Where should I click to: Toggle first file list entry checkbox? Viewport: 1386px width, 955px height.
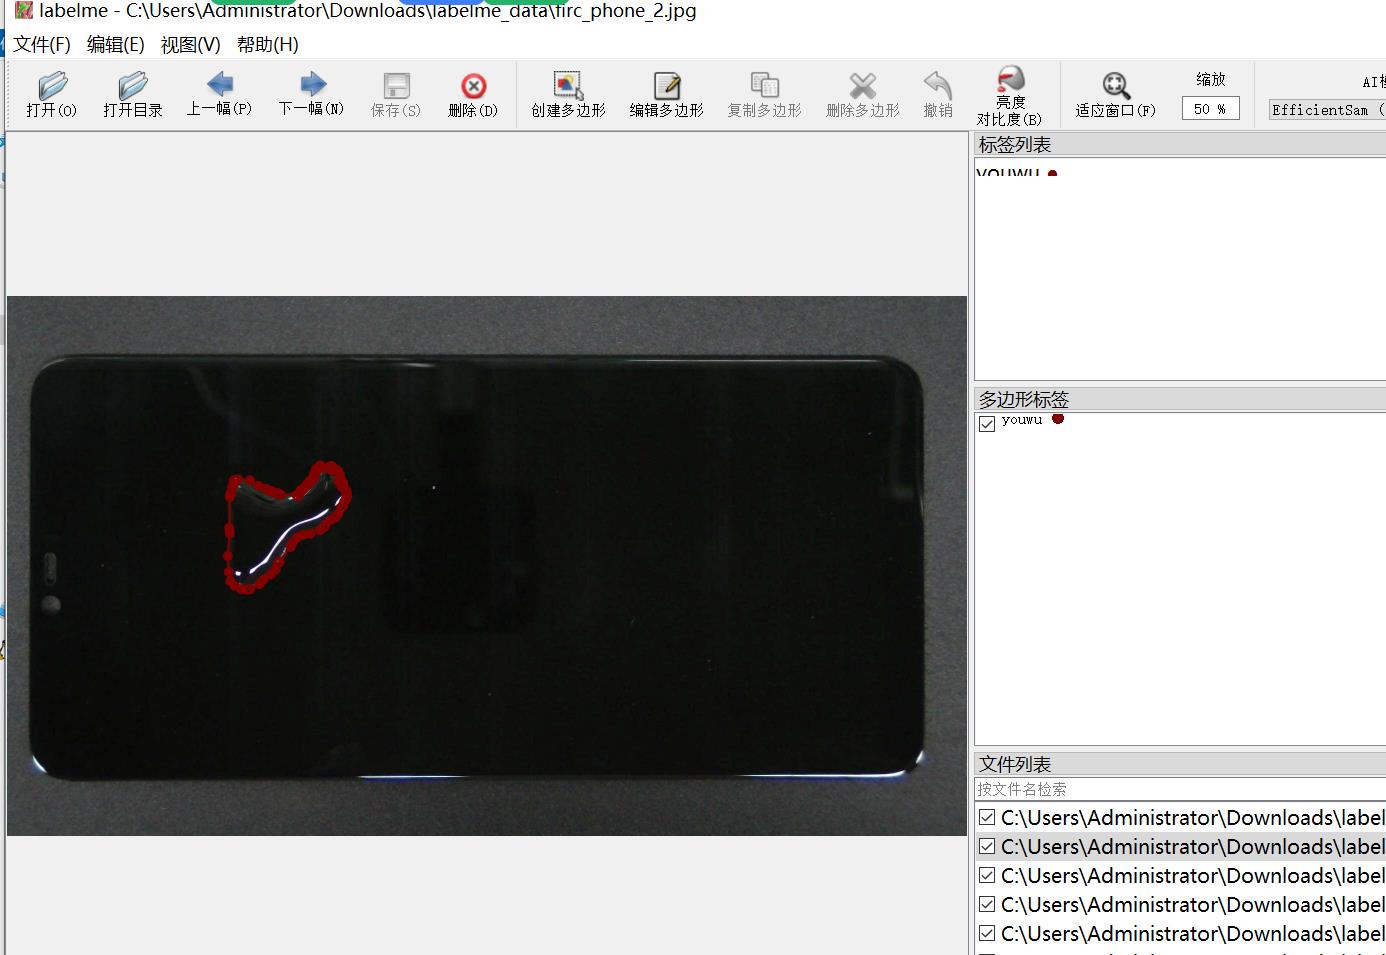(987, 818)
